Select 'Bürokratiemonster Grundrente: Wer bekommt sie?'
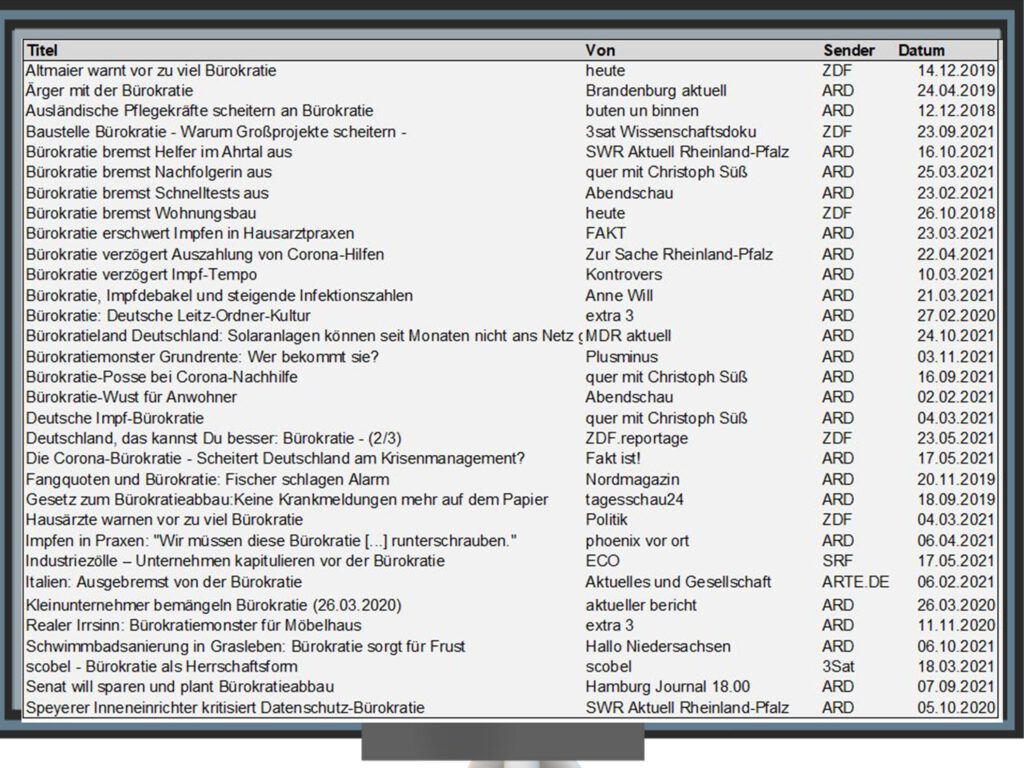 [x=511, y=357]
